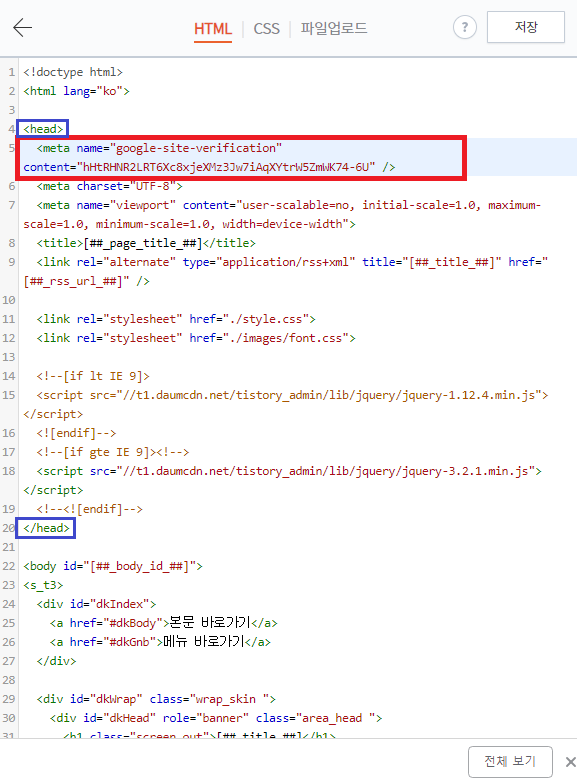Click the [if gte IE 9] comment line

[113, 451]
